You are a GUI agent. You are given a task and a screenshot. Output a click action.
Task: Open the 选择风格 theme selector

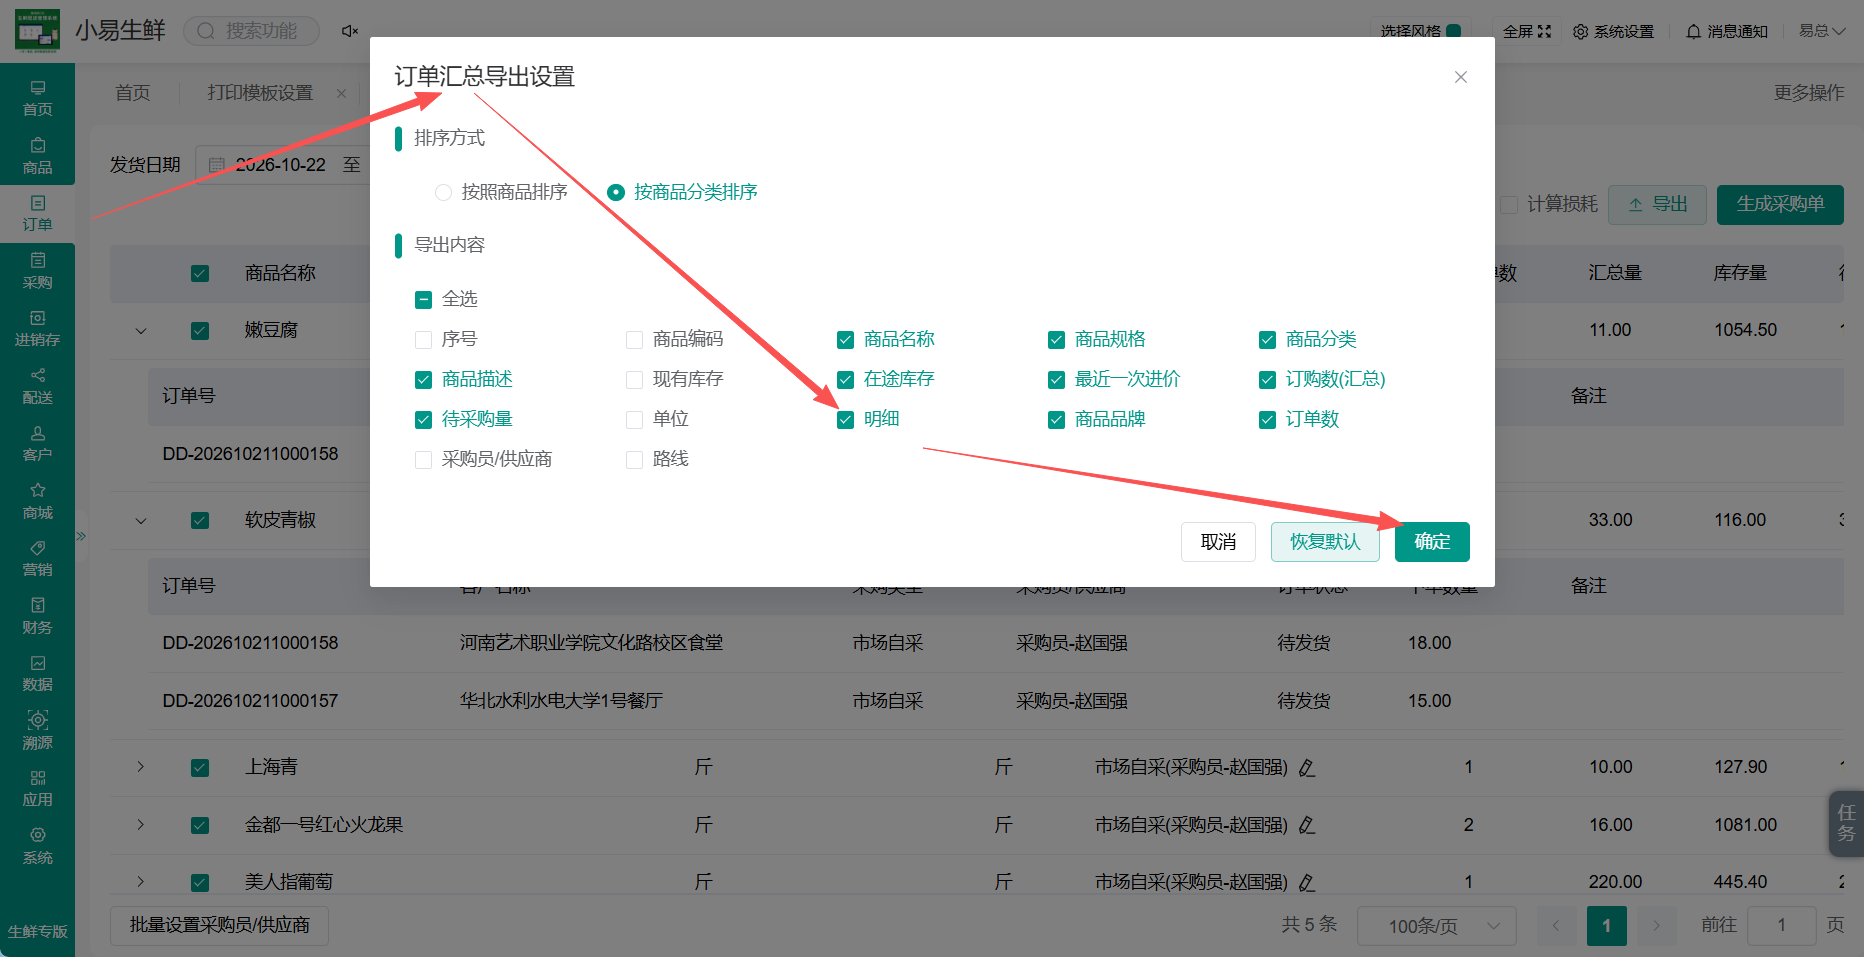1420,31
